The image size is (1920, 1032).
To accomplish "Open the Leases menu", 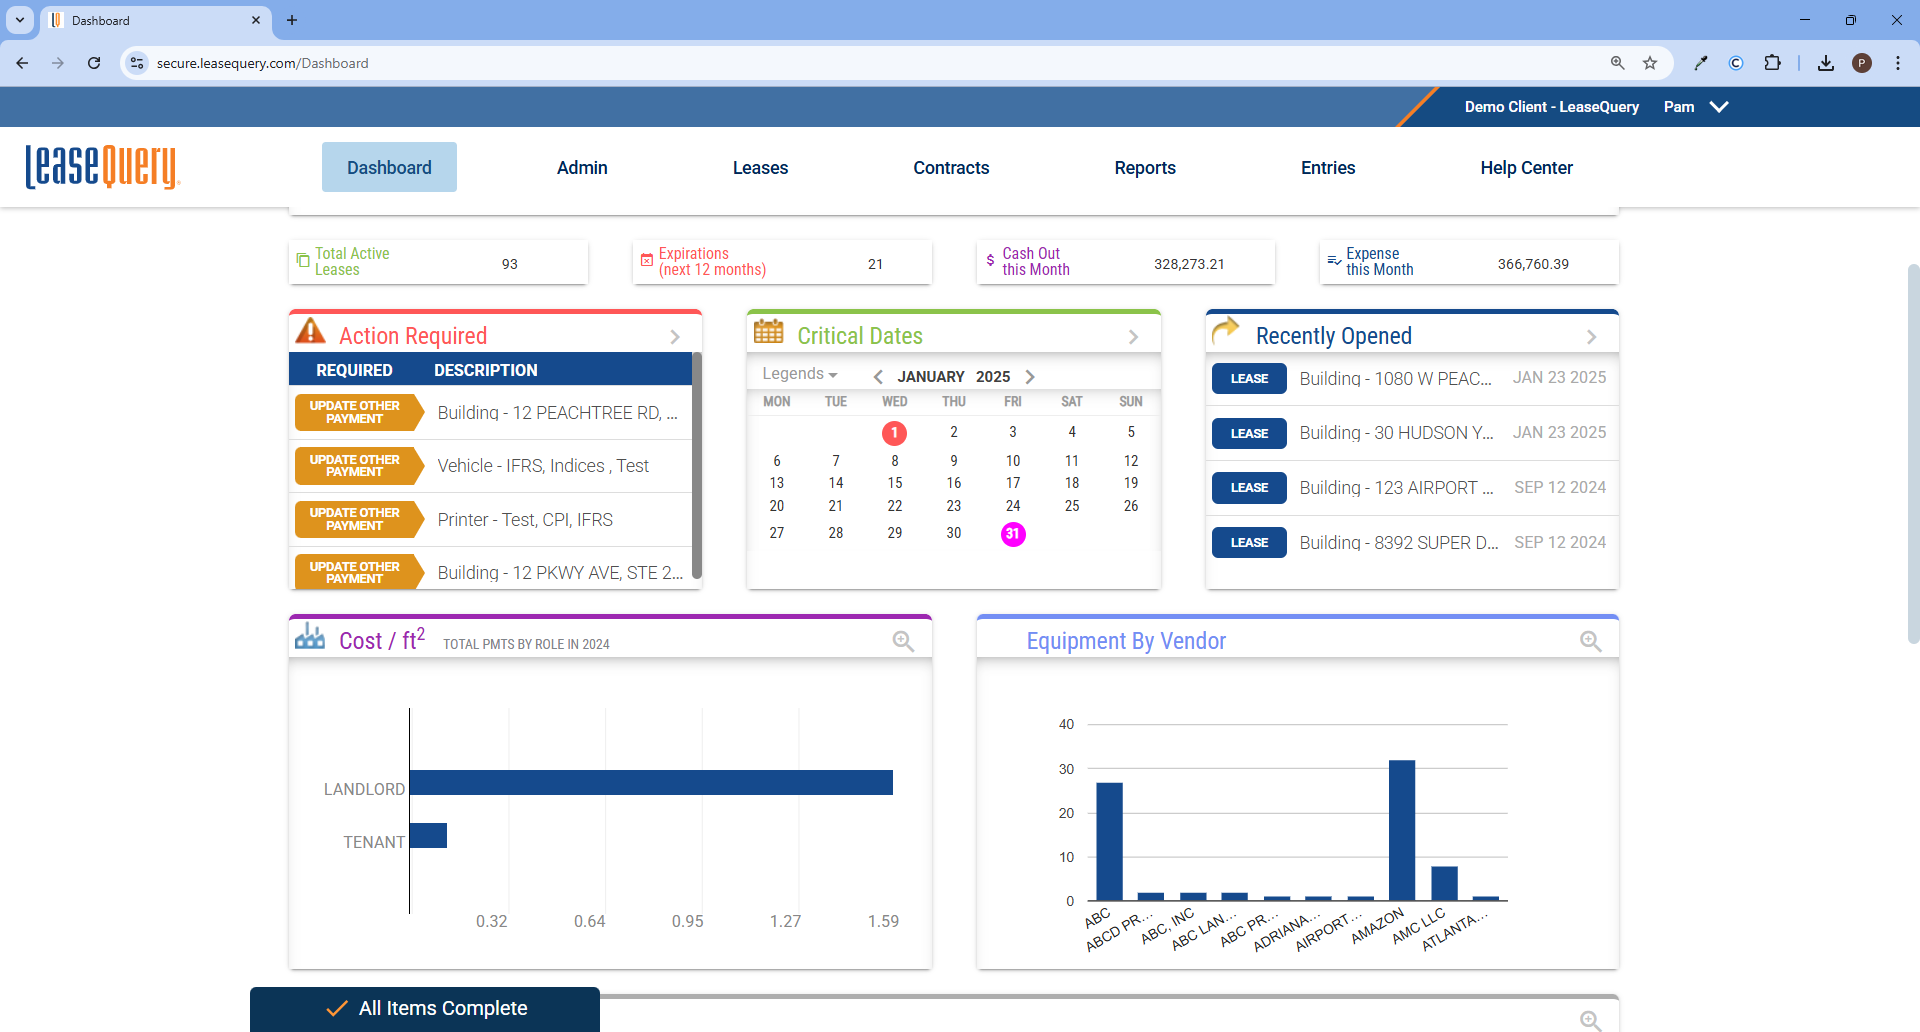I will [x=760, y=168].
